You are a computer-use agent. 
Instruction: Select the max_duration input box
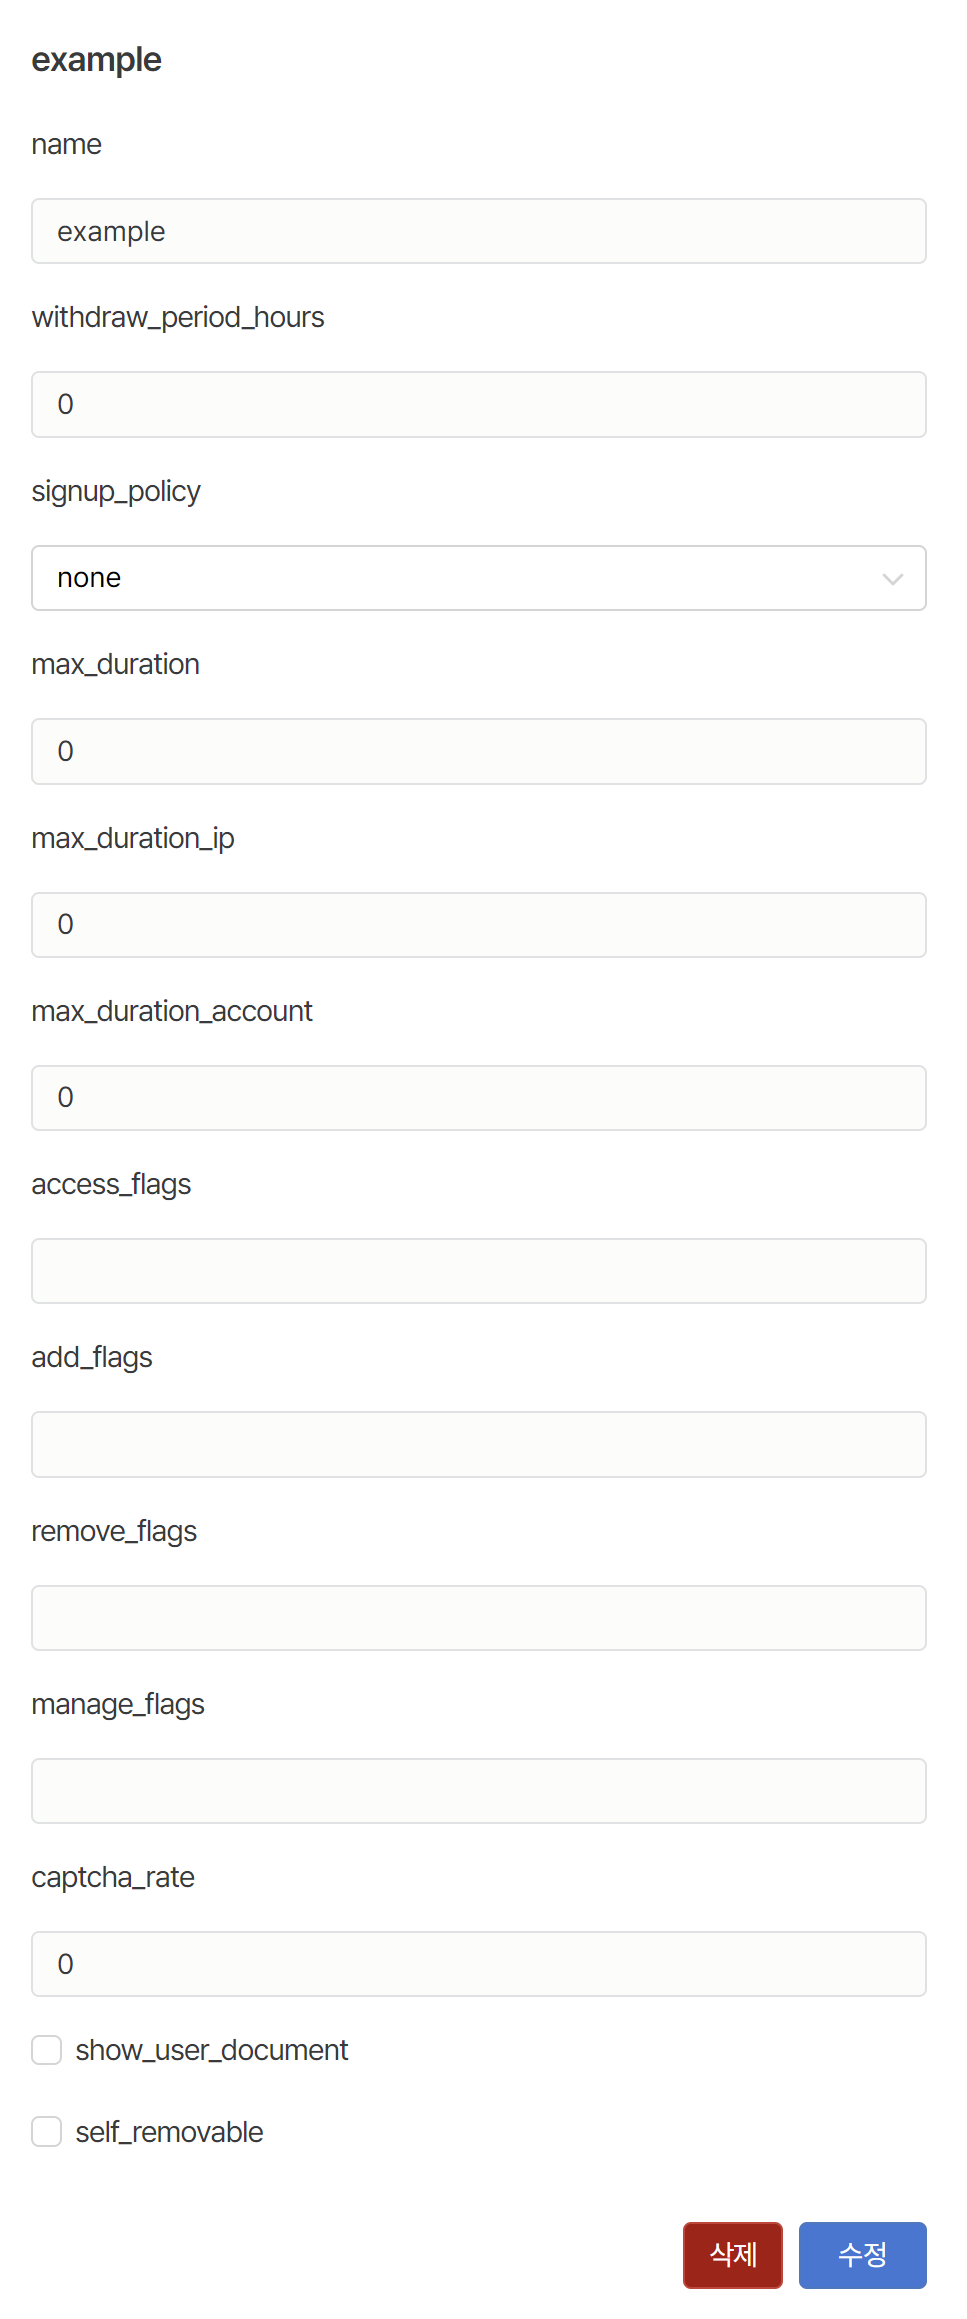click(478, 751)
